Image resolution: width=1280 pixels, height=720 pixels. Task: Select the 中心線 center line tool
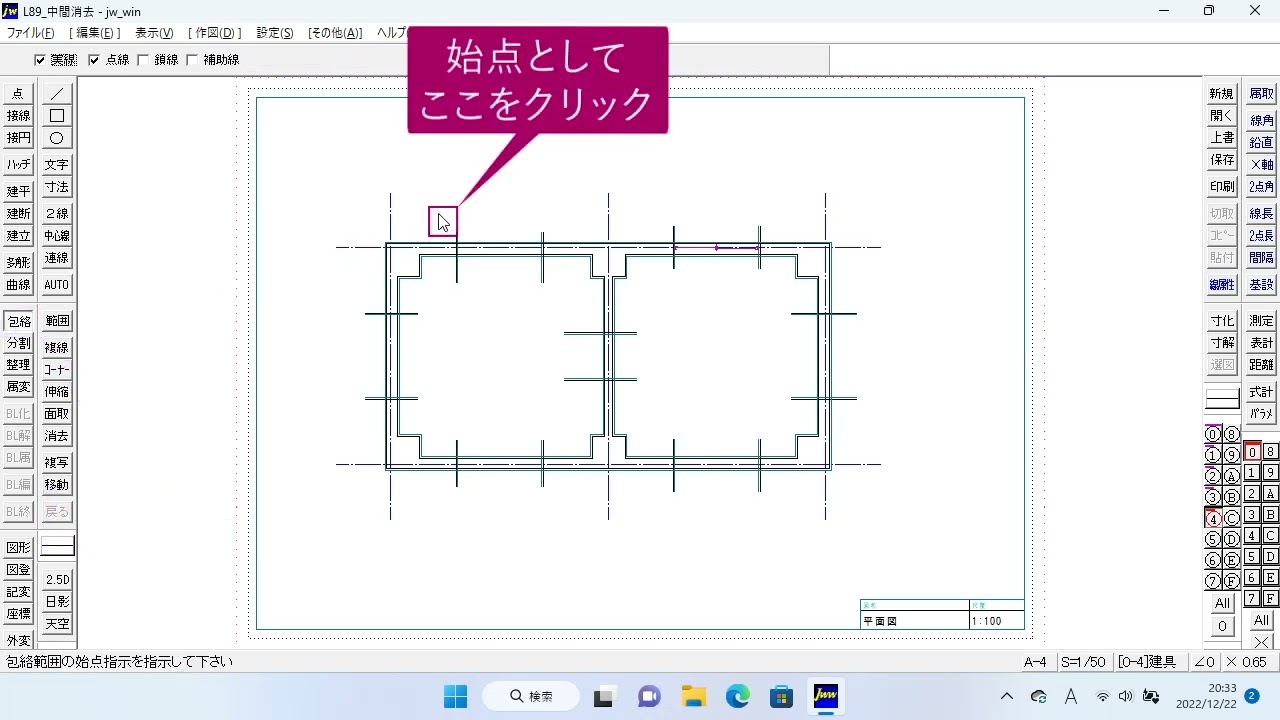[57, 236]
